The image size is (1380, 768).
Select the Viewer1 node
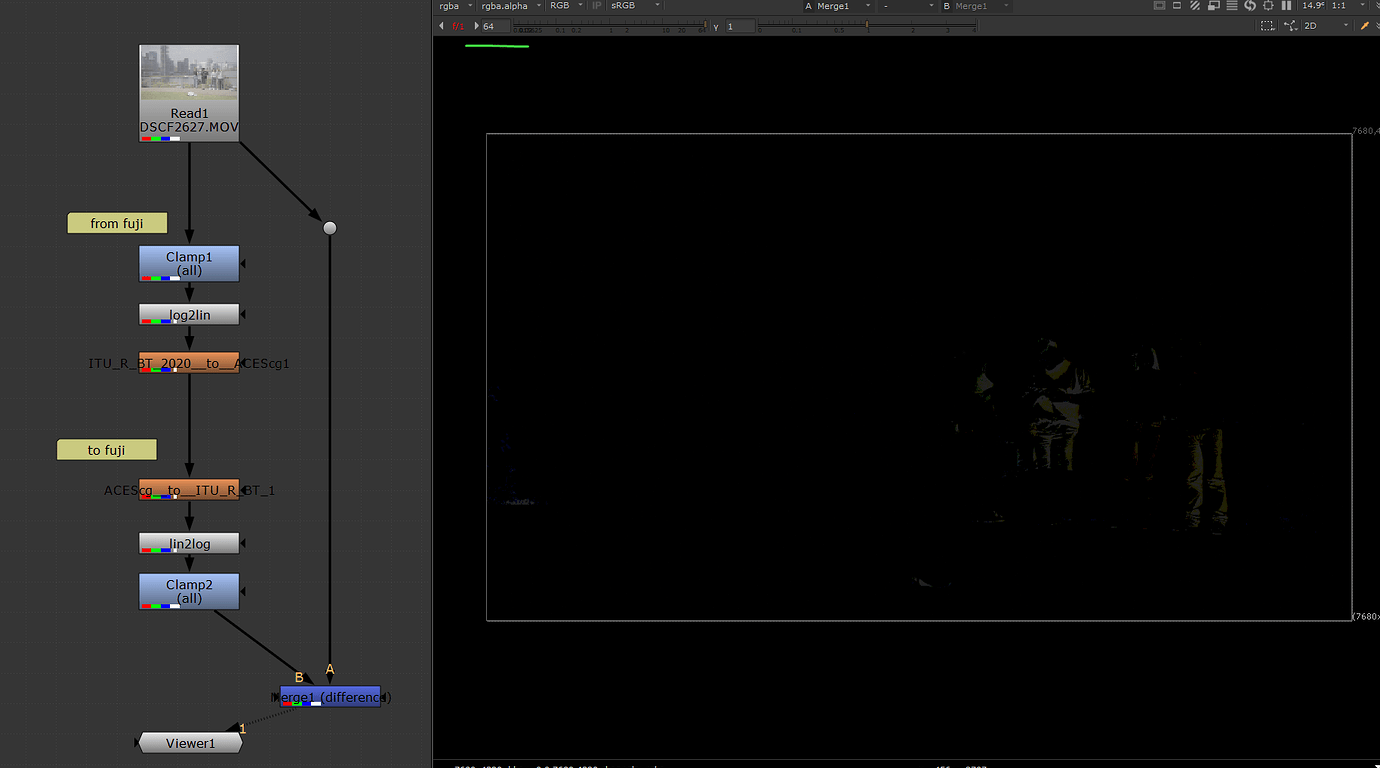[x=190, y=743]
